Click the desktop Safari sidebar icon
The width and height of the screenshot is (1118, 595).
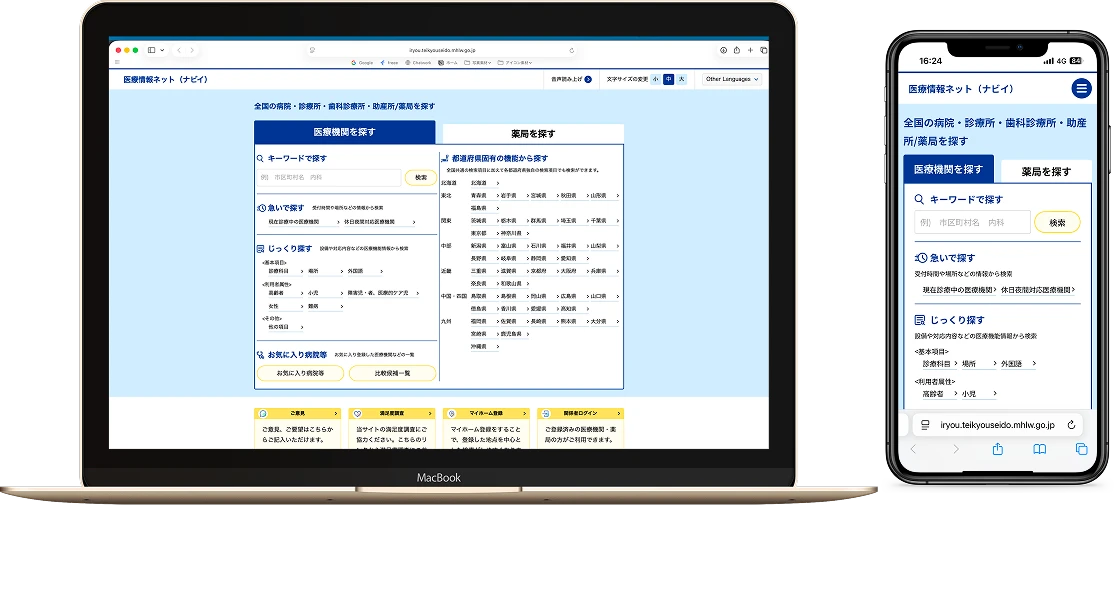153,50
